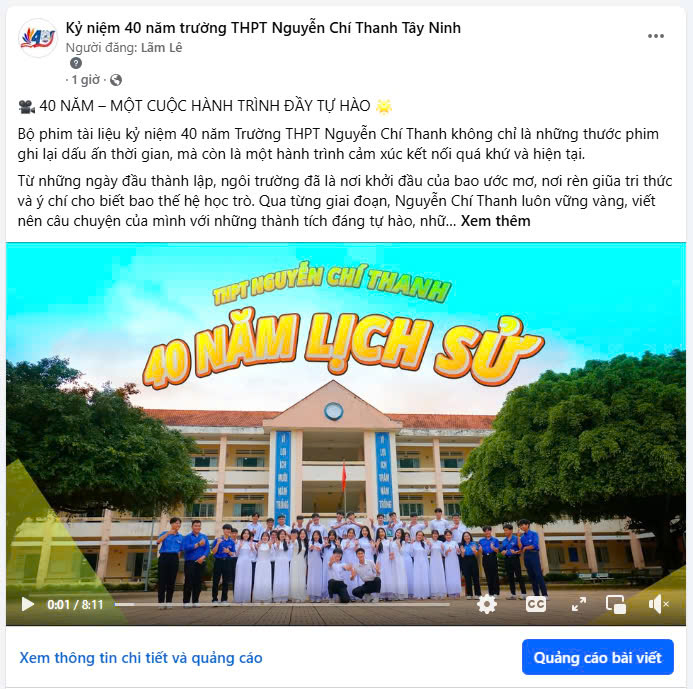Open poster profile Lãm Lê
693x689 pixels.
click(161, 48)
